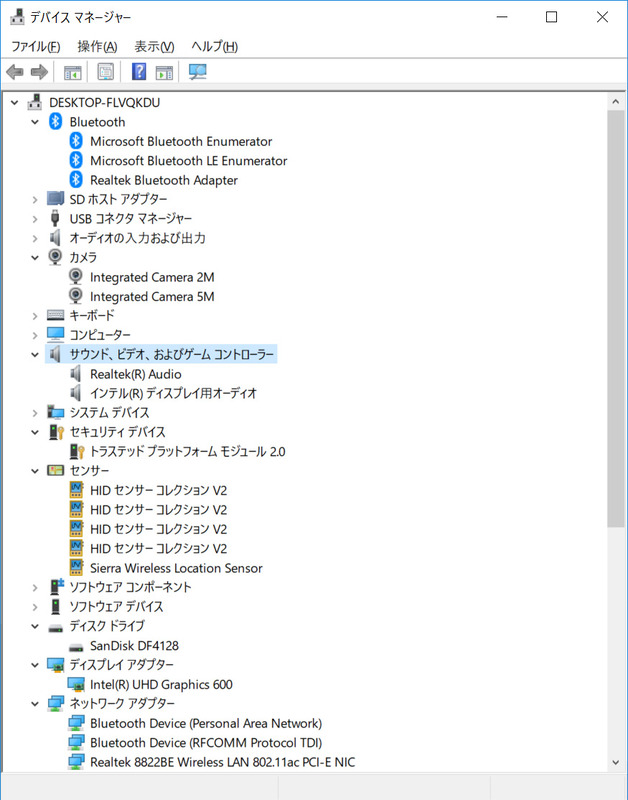Select Integrated Camera 2M

(x=152, y=277)
